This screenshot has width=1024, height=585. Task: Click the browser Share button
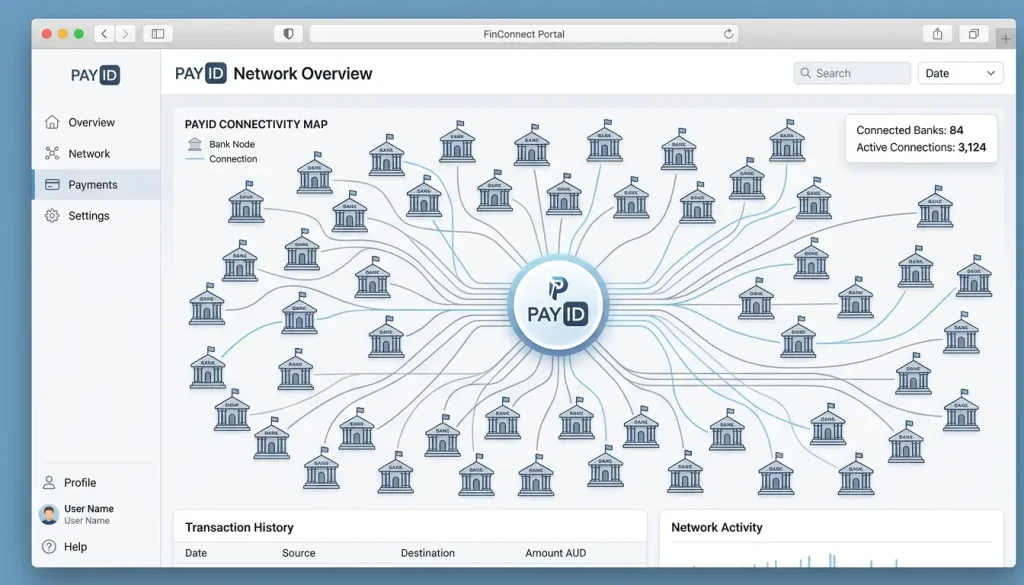pyautogui.click(x=937, y=34)
